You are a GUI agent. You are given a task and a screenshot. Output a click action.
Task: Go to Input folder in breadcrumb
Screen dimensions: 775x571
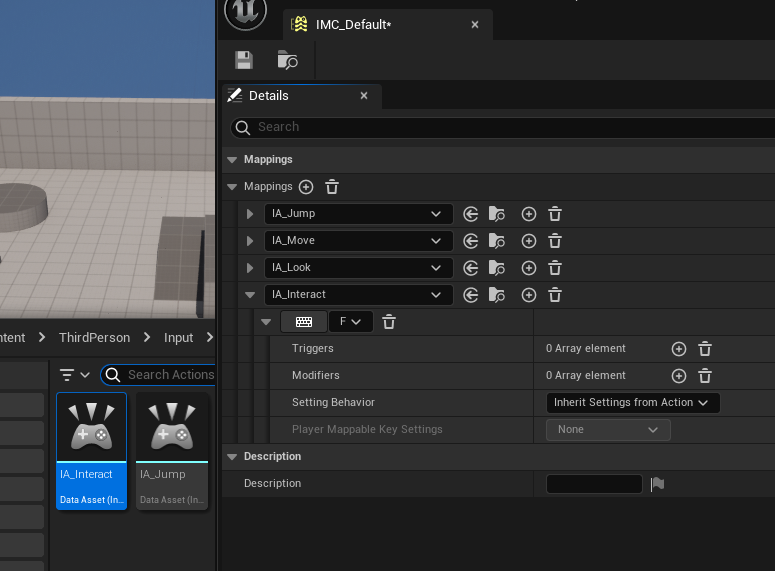pyautogui.click(x=178, y=338)
